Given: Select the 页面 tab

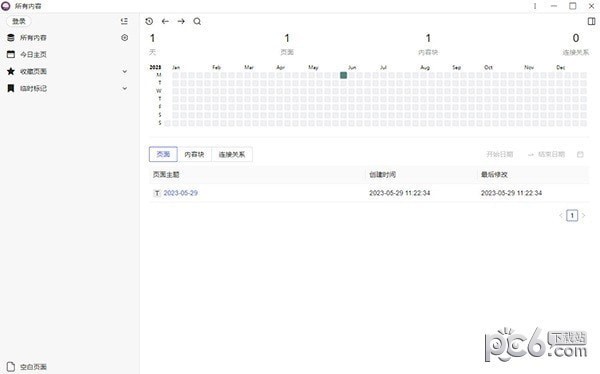Looking at the screenshot, I should [x=163, y=154].
